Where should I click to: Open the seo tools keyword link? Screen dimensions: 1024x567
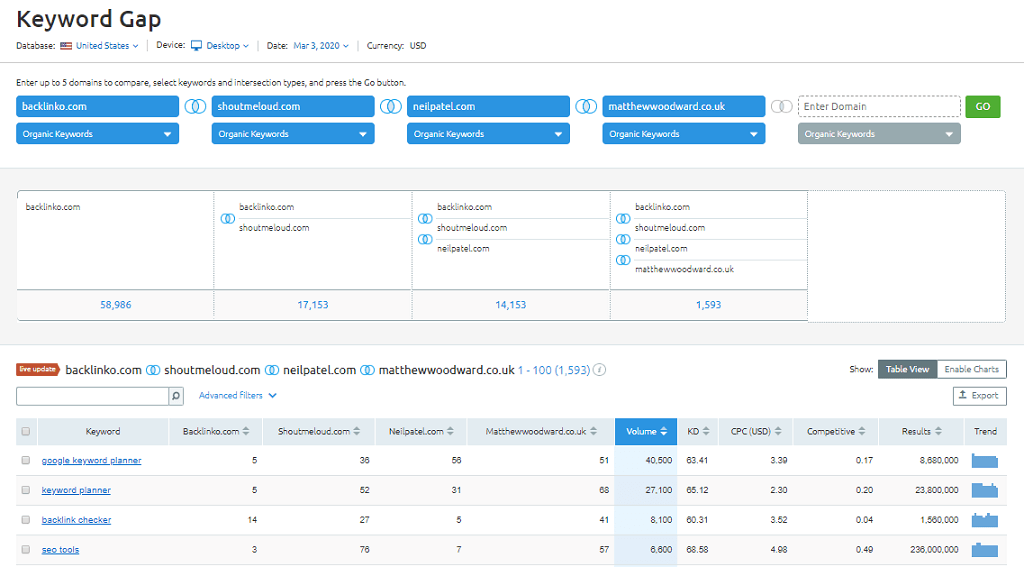(x=60, y=550)
